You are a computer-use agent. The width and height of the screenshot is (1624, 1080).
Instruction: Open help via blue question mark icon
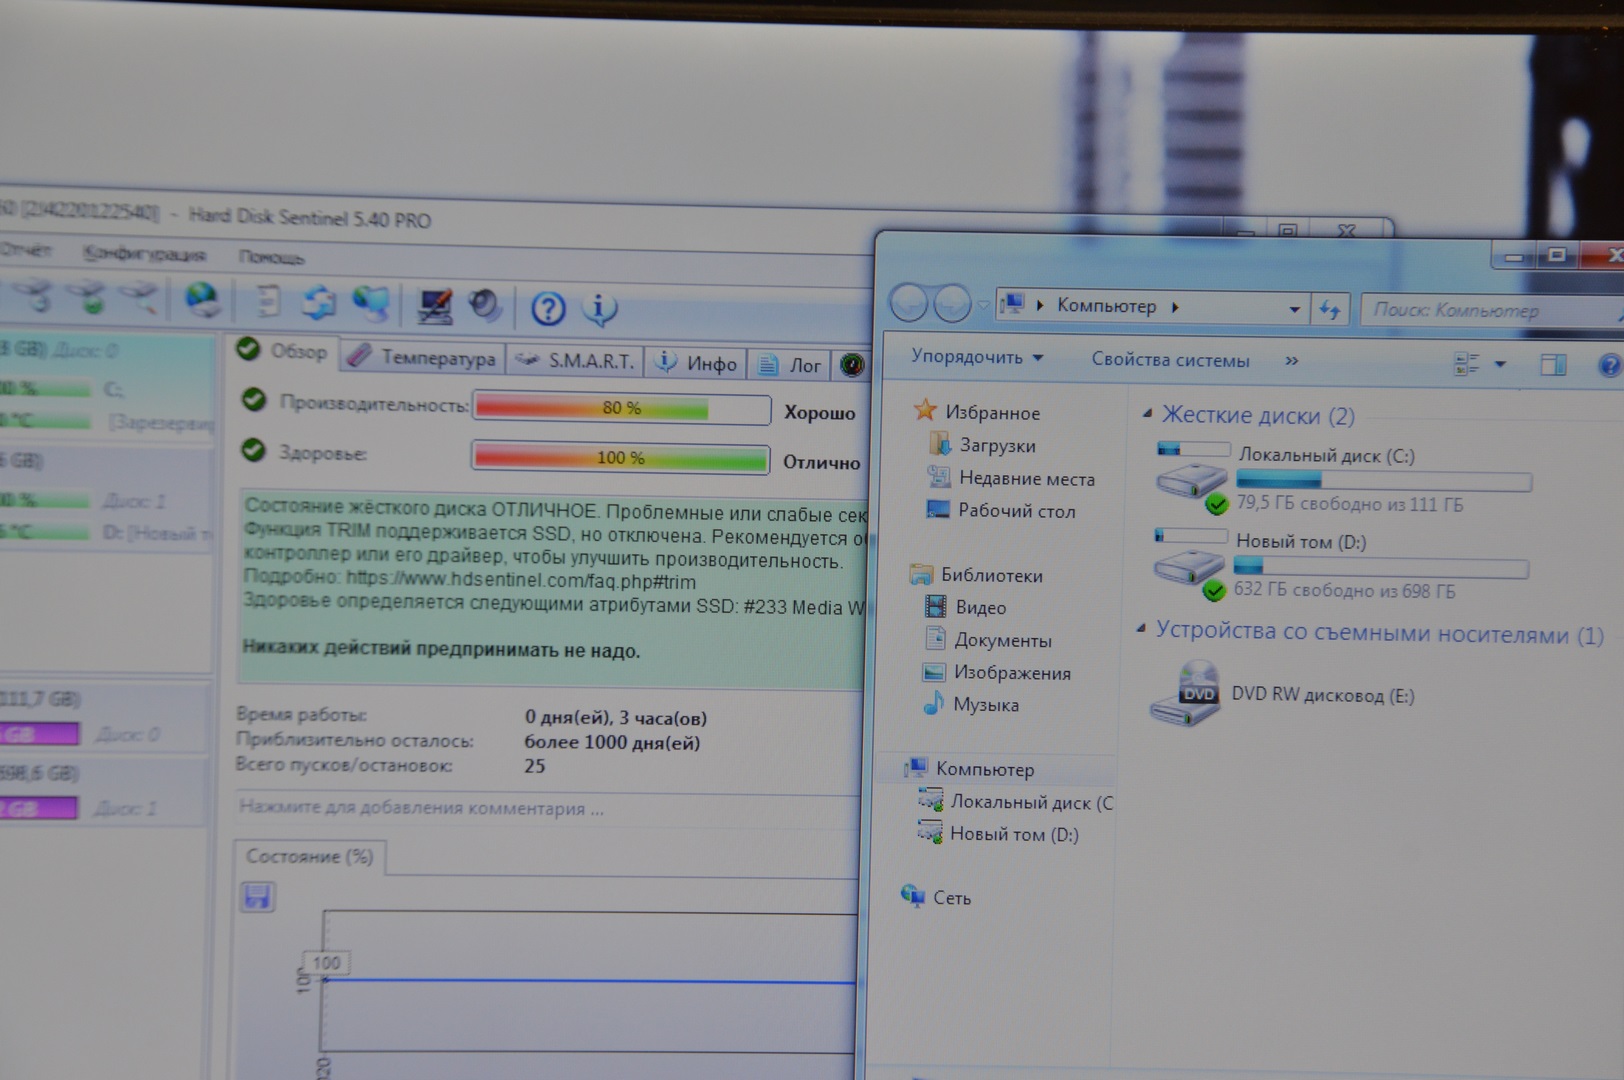point(548,309)
